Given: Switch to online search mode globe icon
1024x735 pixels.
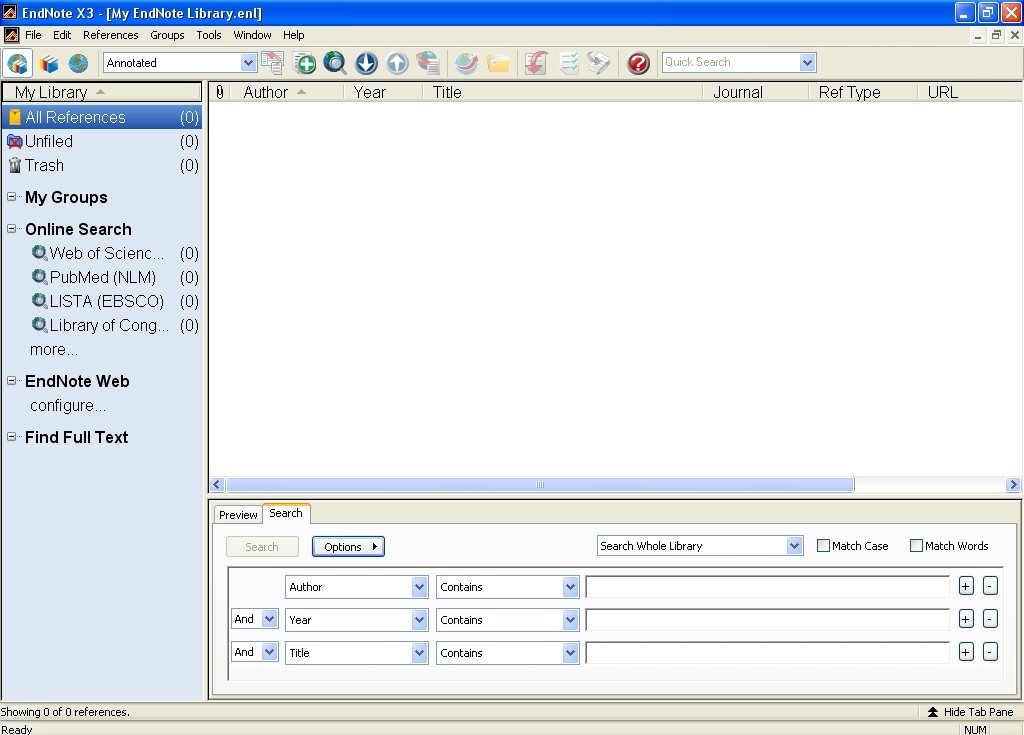Looking at the screenshot, I should coord(78,63).
